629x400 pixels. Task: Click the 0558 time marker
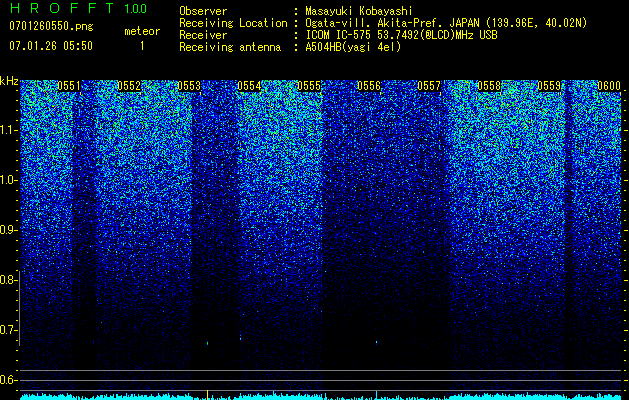[489, 86]
